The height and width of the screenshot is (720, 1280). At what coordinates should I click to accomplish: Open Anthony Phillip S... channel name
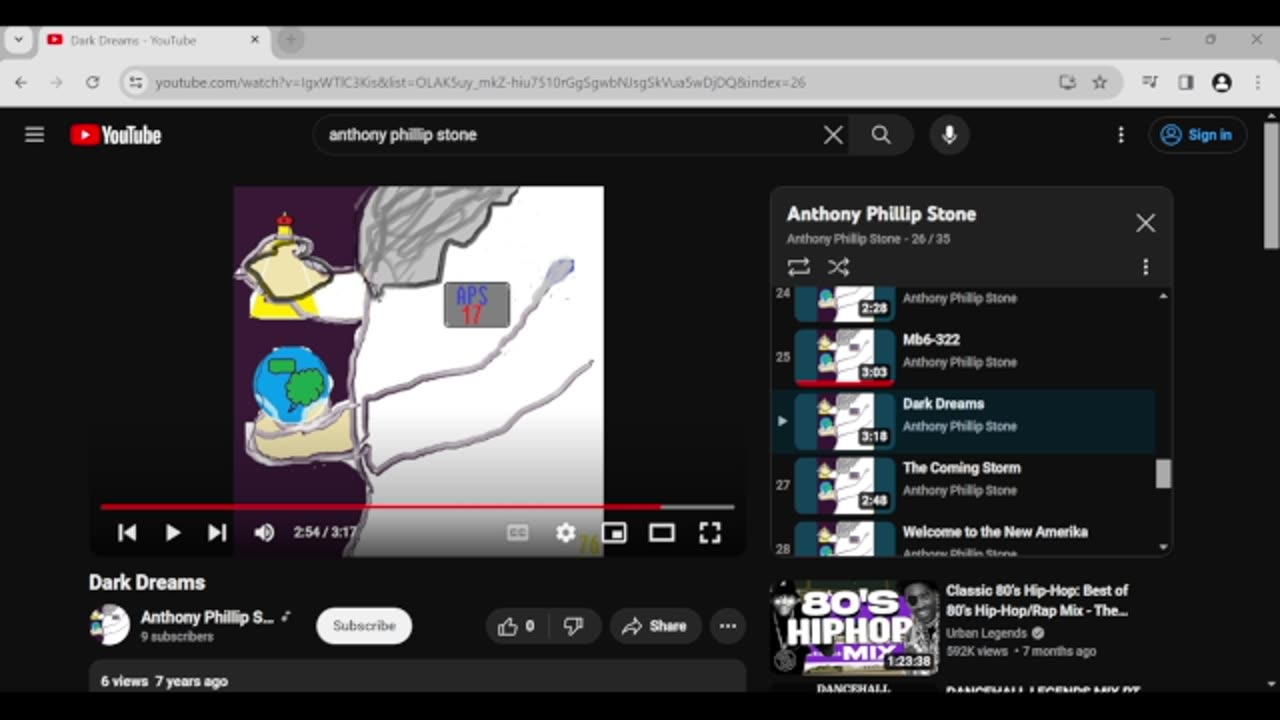207,617
